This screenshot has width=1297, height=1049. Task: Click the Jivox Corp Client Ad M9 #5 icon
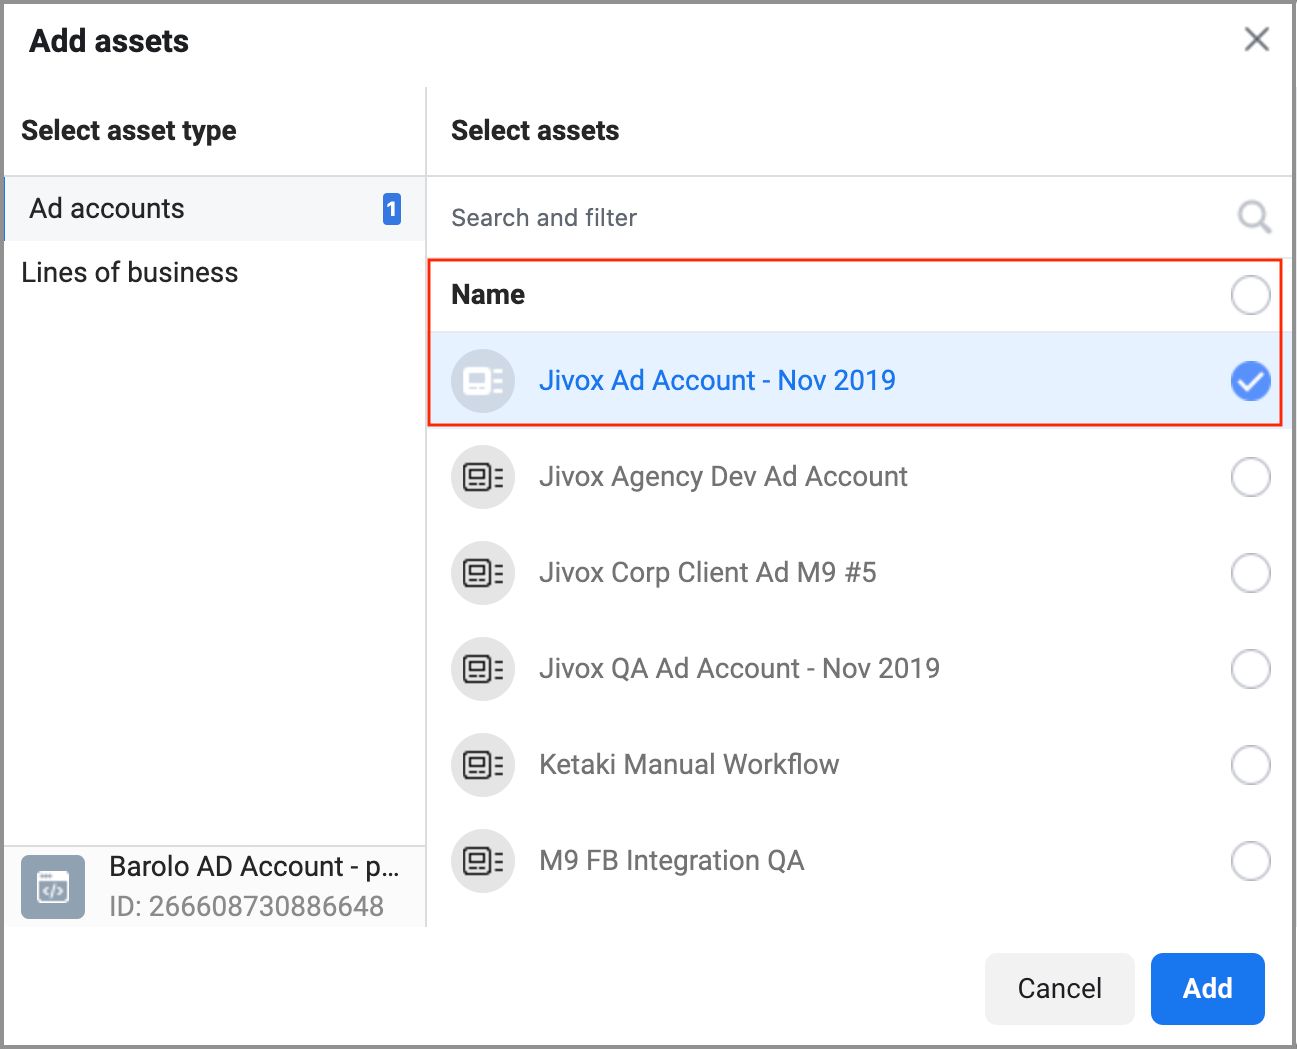[483, 573]
